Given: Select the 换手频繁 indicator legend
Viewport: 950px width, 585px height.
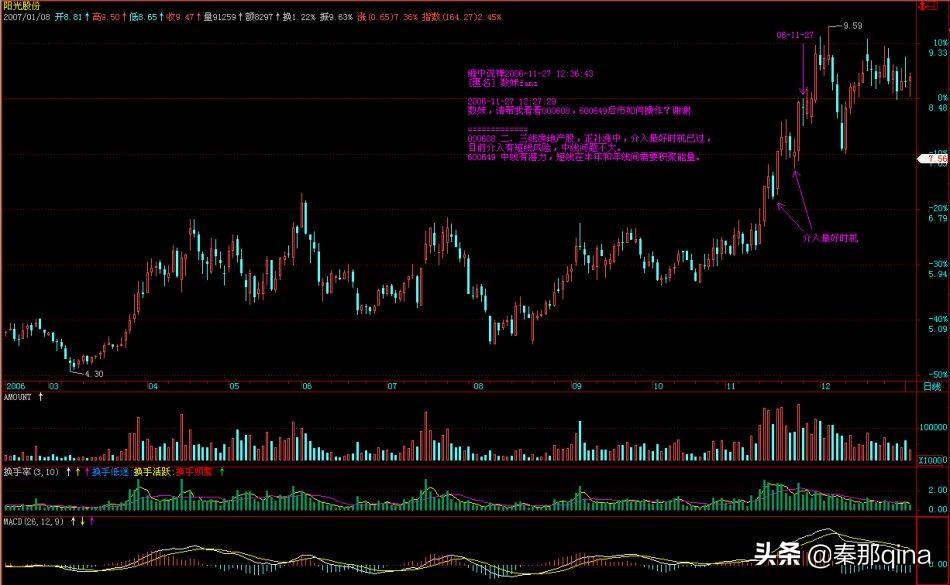Looking at the screenshot, I should 194,471.
